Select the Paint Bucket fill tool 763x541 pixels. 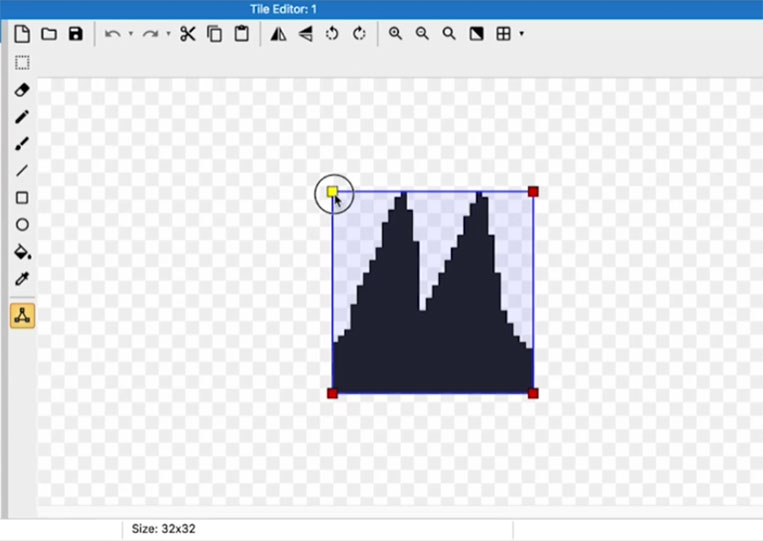click(22, 252)
